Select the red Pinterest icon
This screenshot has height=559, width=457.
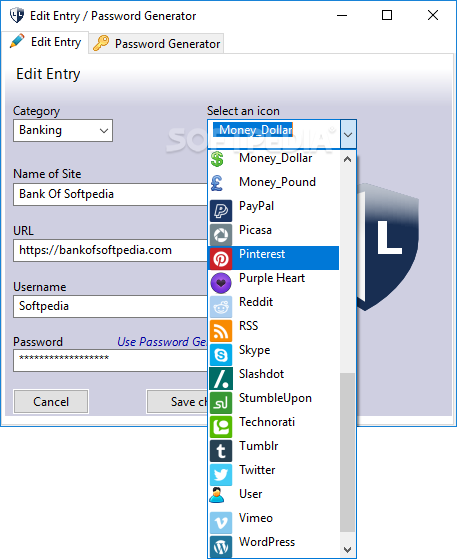221,258
